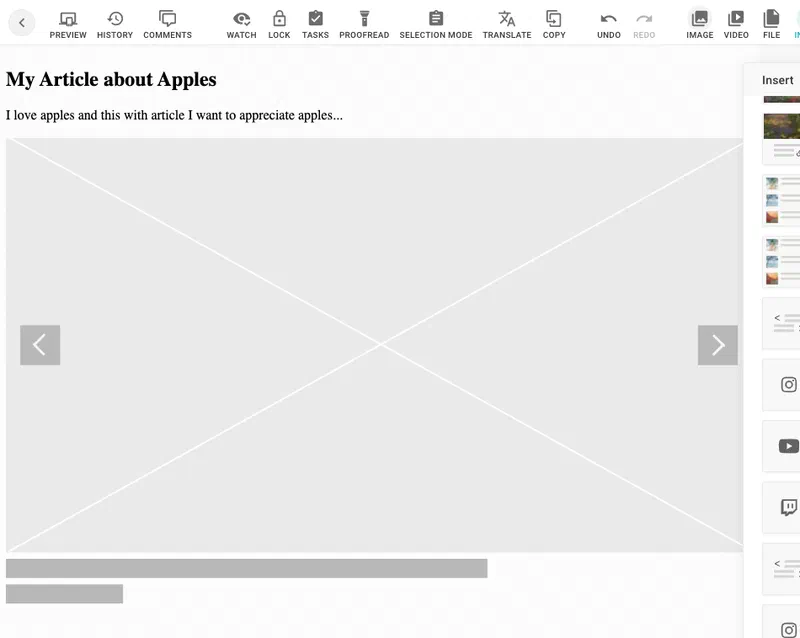This screenshot has height=638, width=800.
Task: Insert a File from the toolbar
Action: 771,24
